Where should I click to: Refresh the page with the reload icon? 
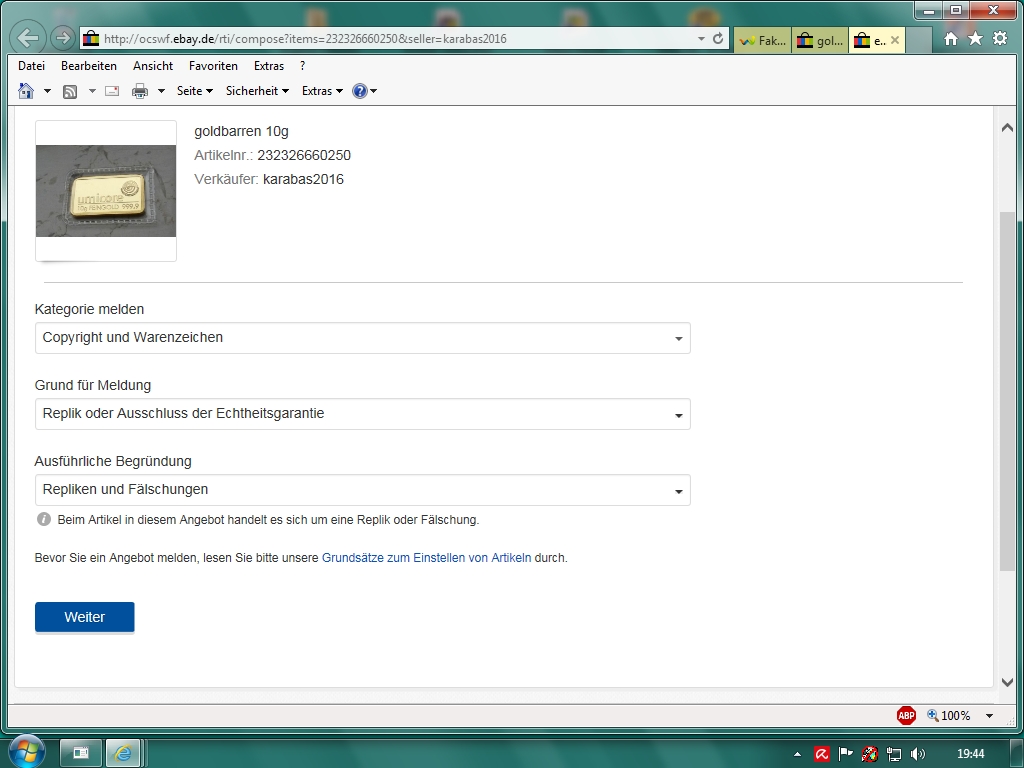[718, 39]
